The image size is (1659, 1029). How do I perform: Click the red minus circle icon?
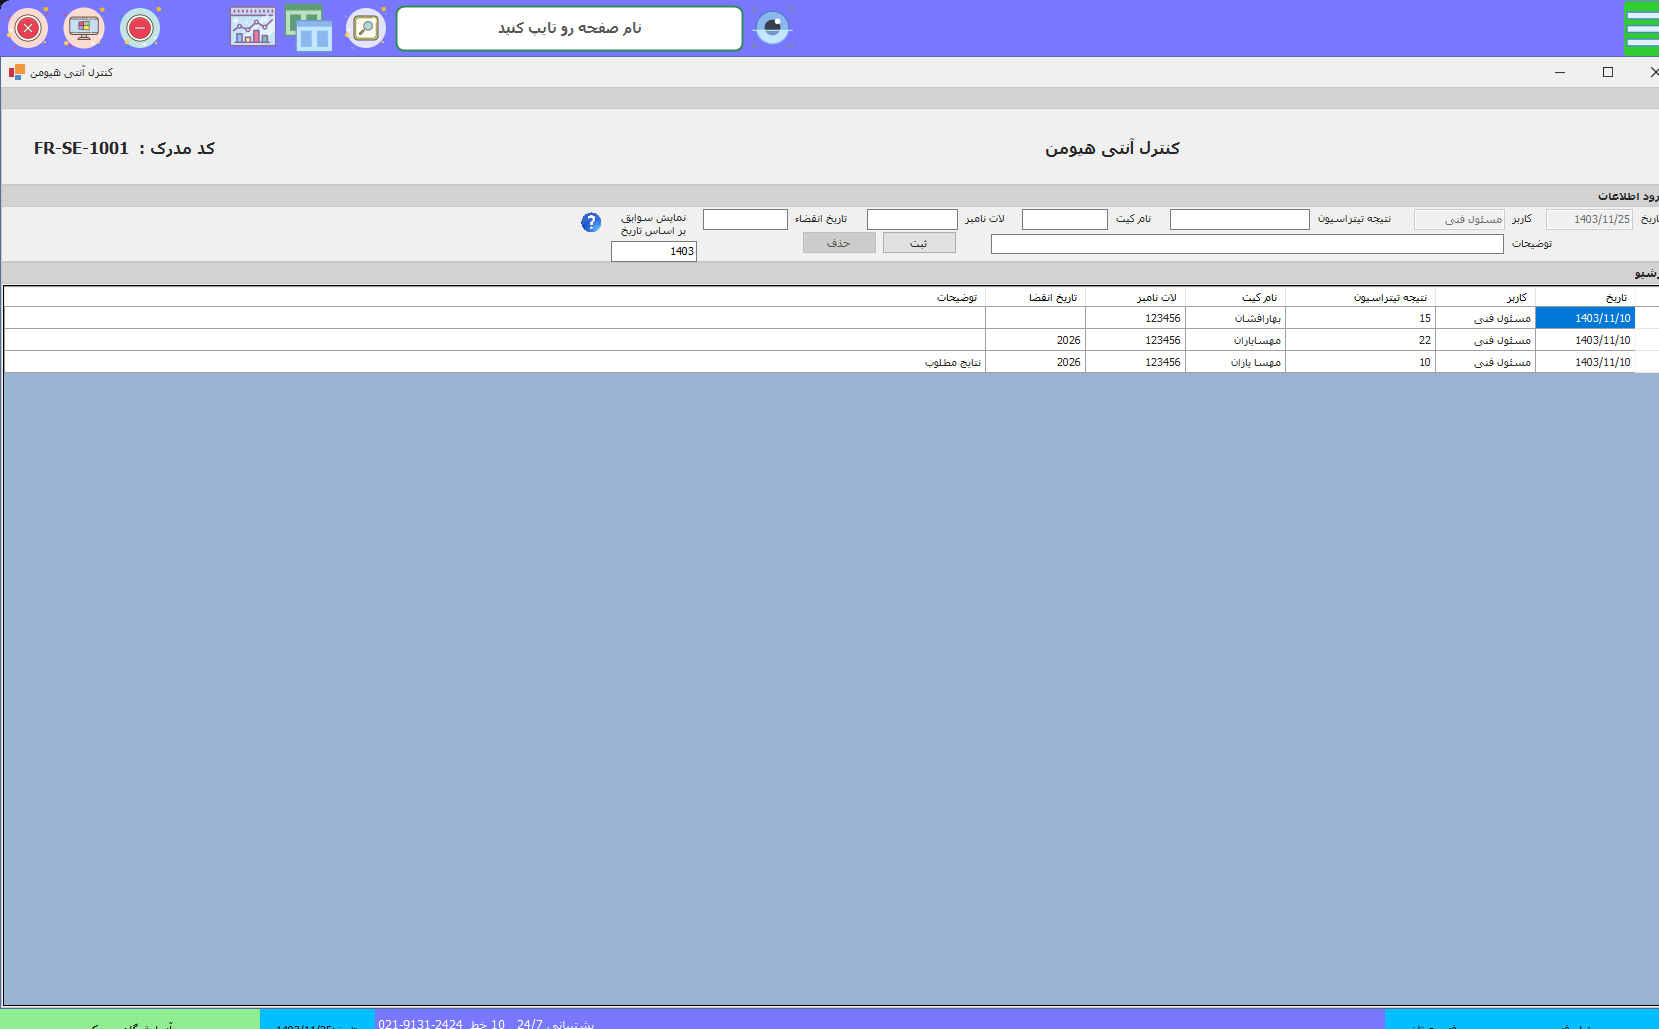pos(140,28)
